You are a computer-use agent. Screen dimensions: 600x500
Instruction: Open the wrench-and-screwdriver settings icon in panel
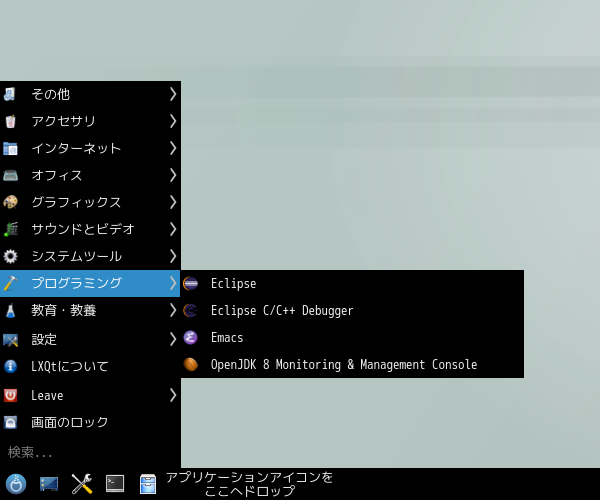pos(82,484)
